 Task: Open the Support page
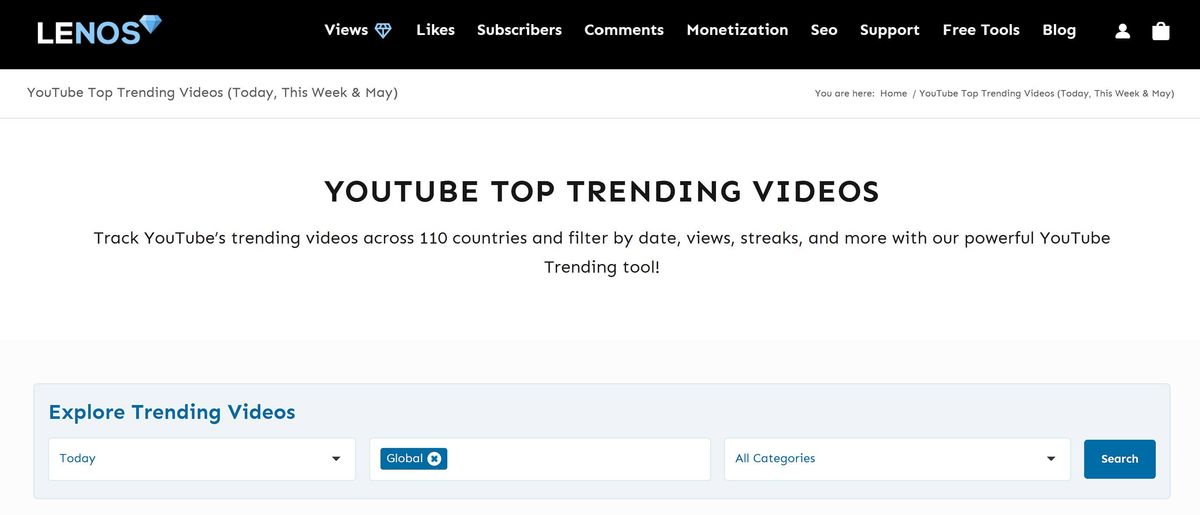[890, 30]
